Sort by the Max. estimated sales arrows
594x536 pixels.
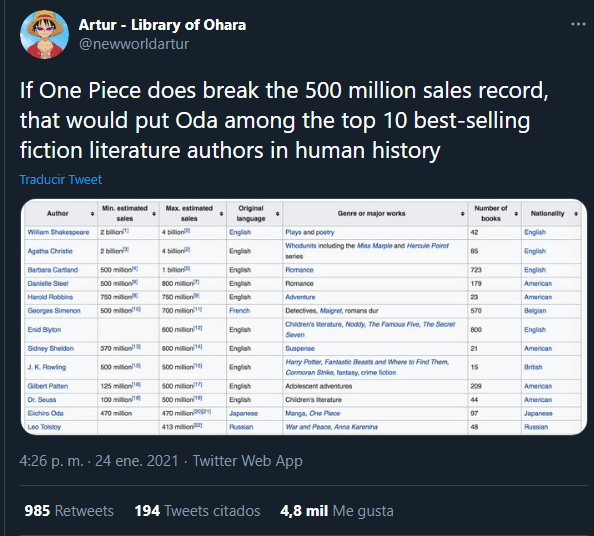click(221, 214)
